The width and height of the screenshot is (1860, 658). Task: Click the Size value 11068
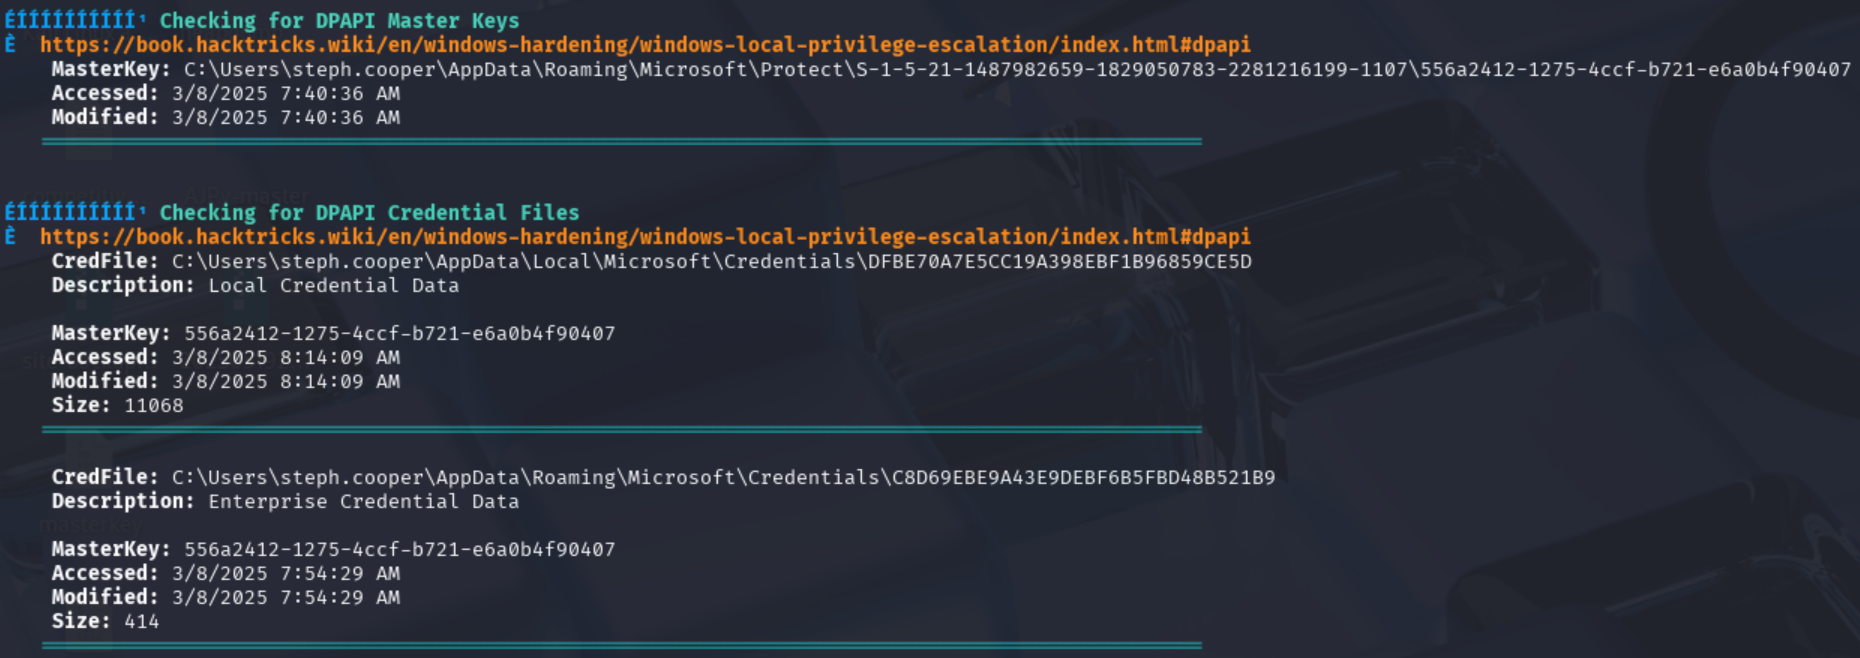tap(154, 405)
